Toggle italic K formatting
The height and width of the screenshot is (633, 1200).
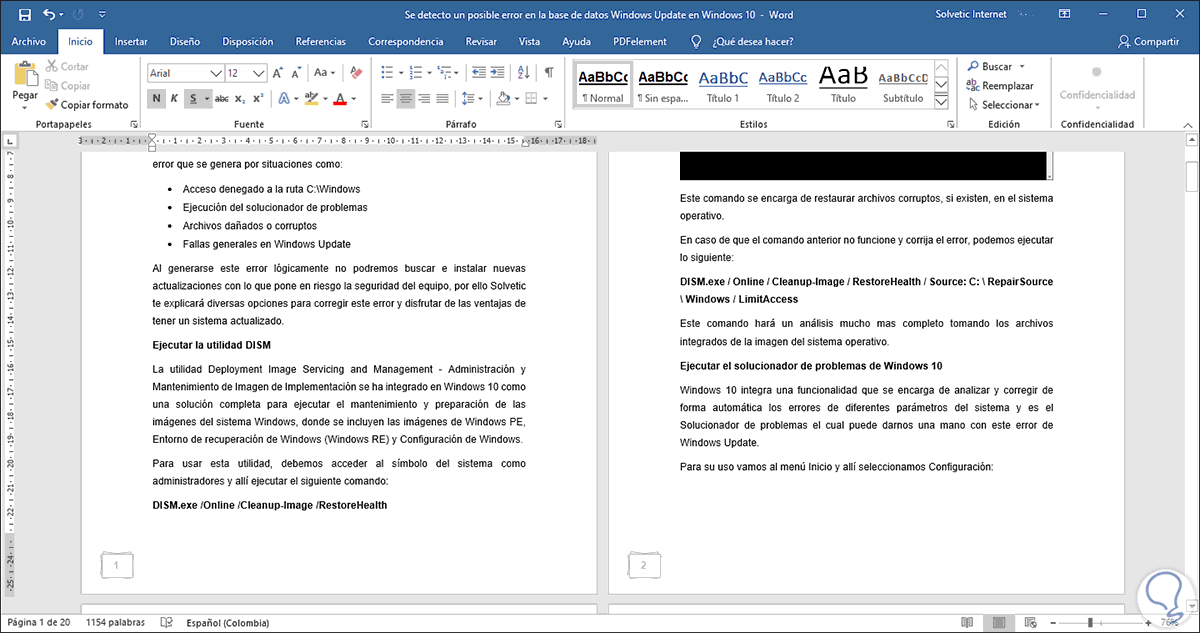[174, 98]
